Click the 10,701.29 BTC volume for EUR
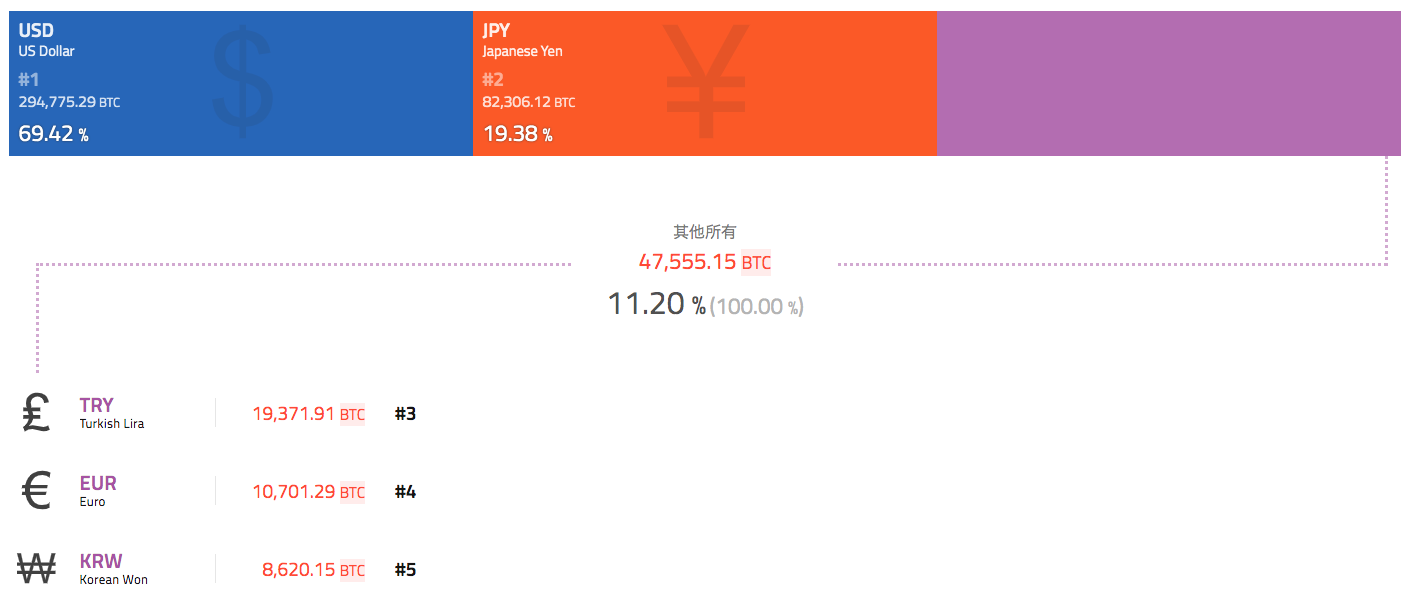The image size is (1411, 598). coord(309,491)
